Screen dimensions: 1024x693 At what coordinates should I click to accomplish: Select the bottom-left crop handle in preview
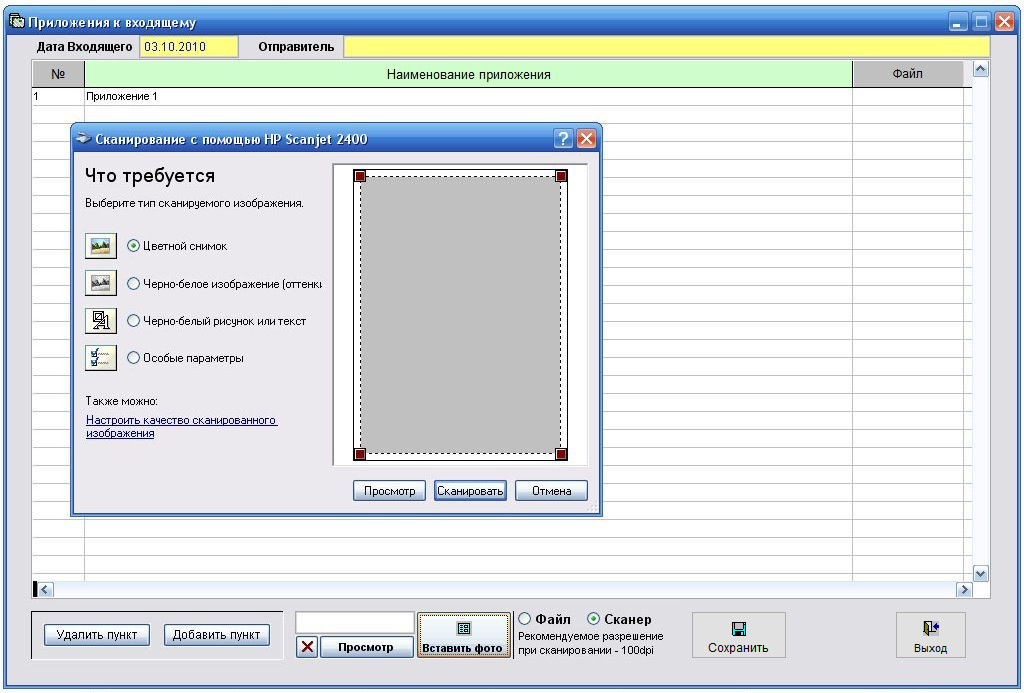(360, 454)
